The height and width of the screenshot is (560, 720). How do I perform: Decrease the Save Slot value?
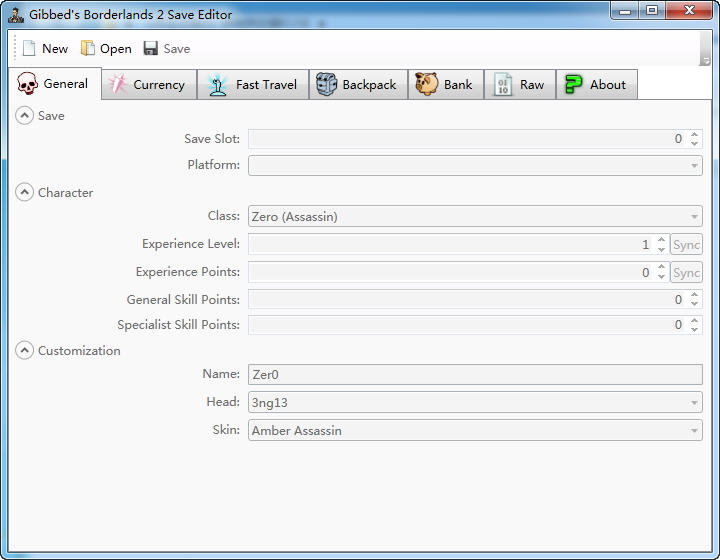pyautogui.click(x=694, y=143)
